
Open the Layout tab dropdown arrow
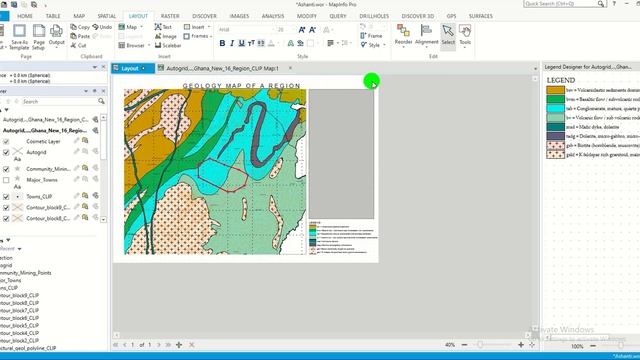[143, 68]
